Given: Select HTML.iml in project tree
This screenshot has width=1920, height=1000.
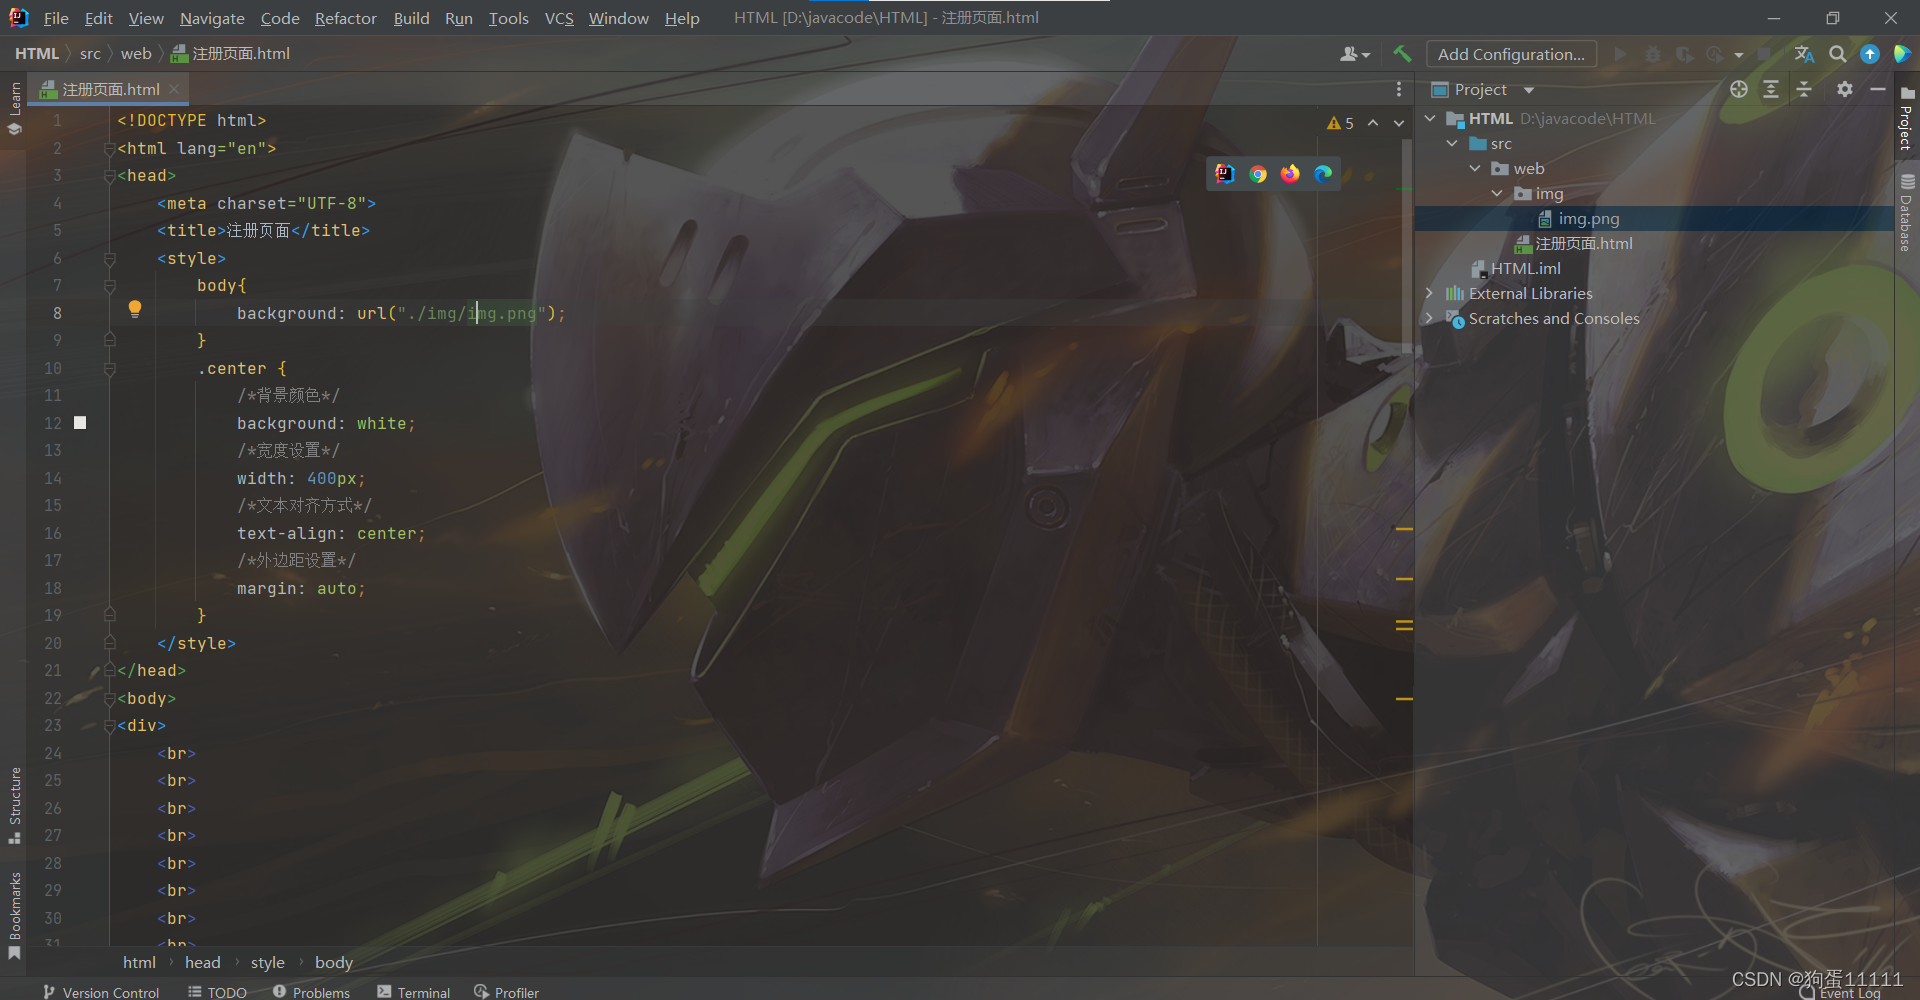Looking at the screenshot, I should point(1525,268).
